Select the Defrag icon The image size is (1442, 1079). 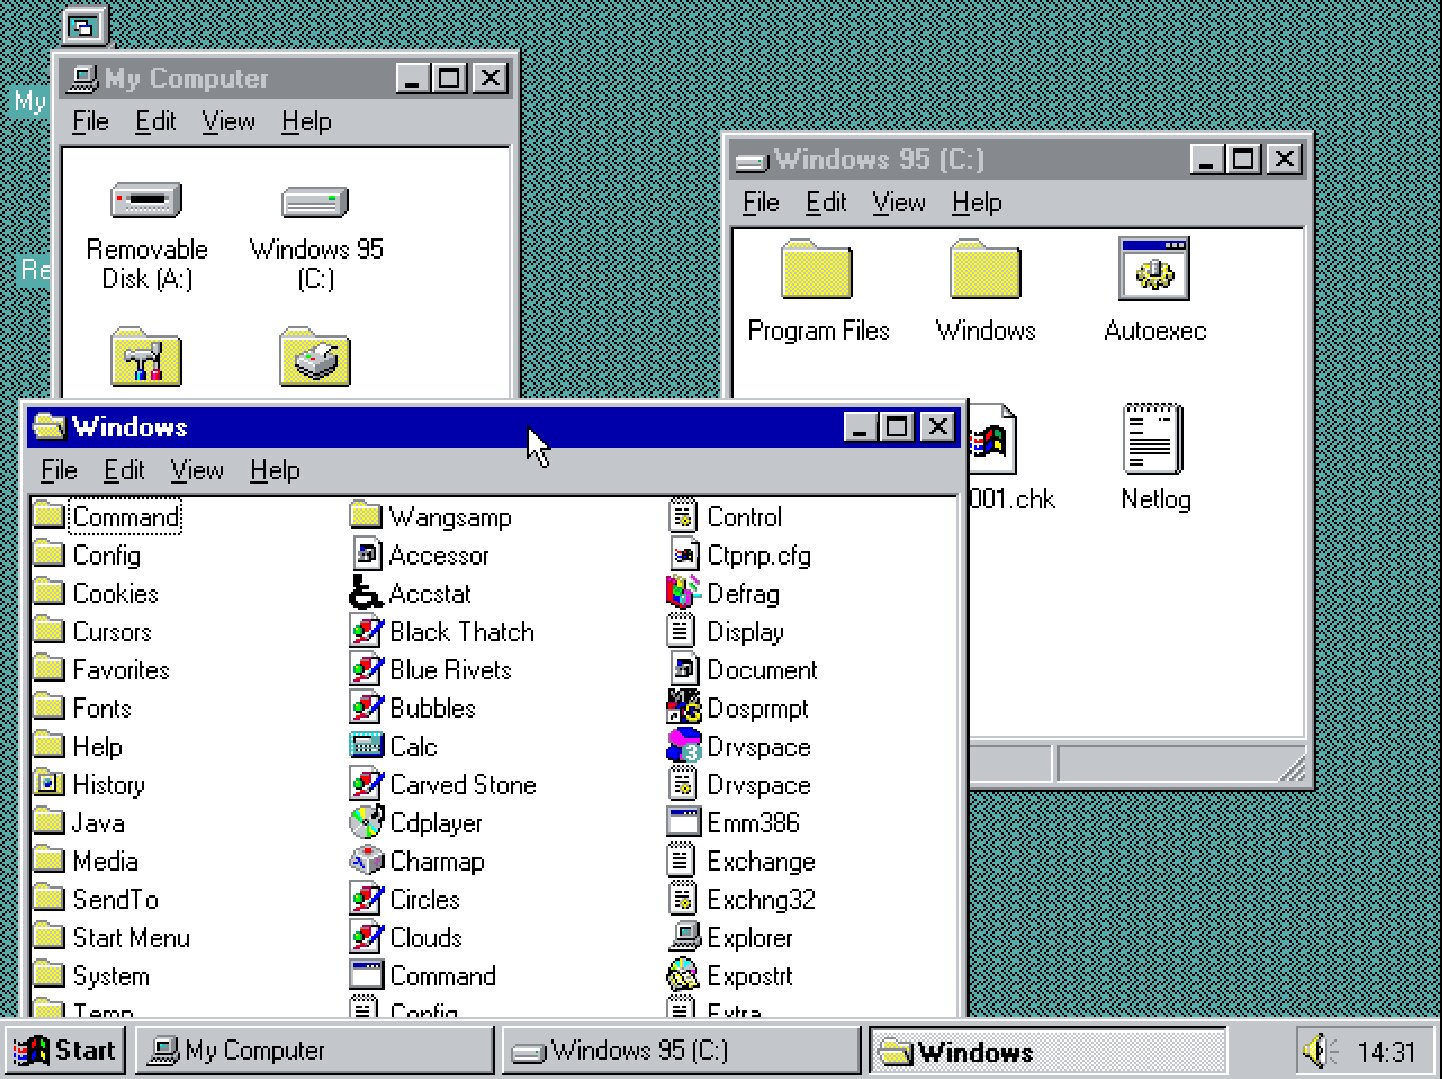[x=684, y=593]
